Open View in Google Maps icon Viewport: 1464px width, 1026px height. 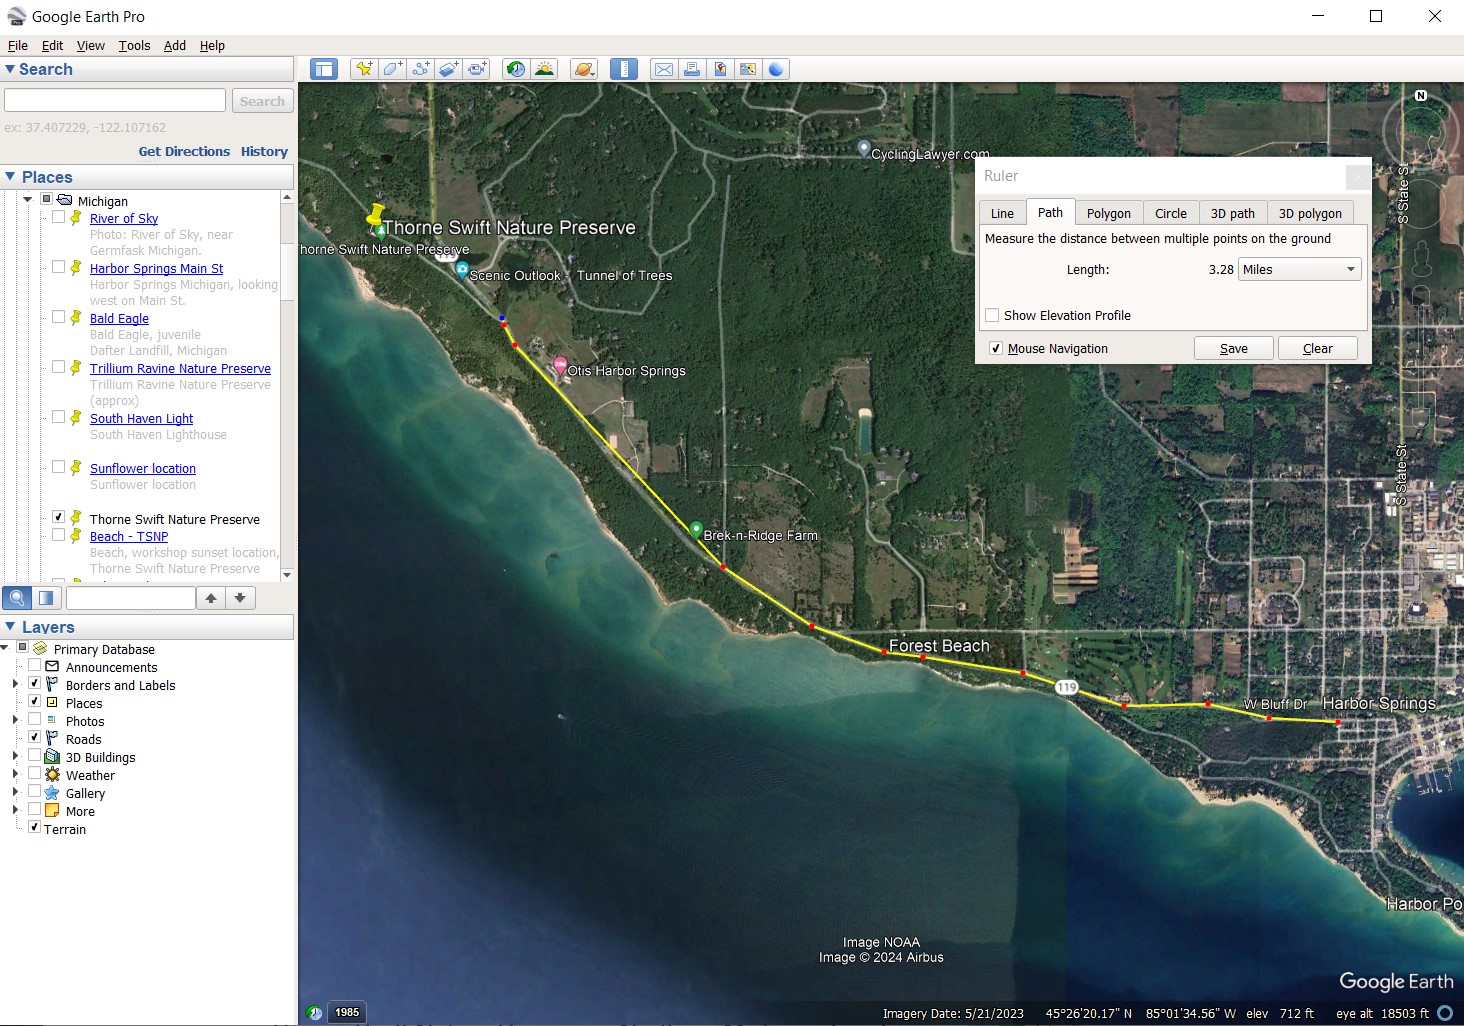click(747, 69)
